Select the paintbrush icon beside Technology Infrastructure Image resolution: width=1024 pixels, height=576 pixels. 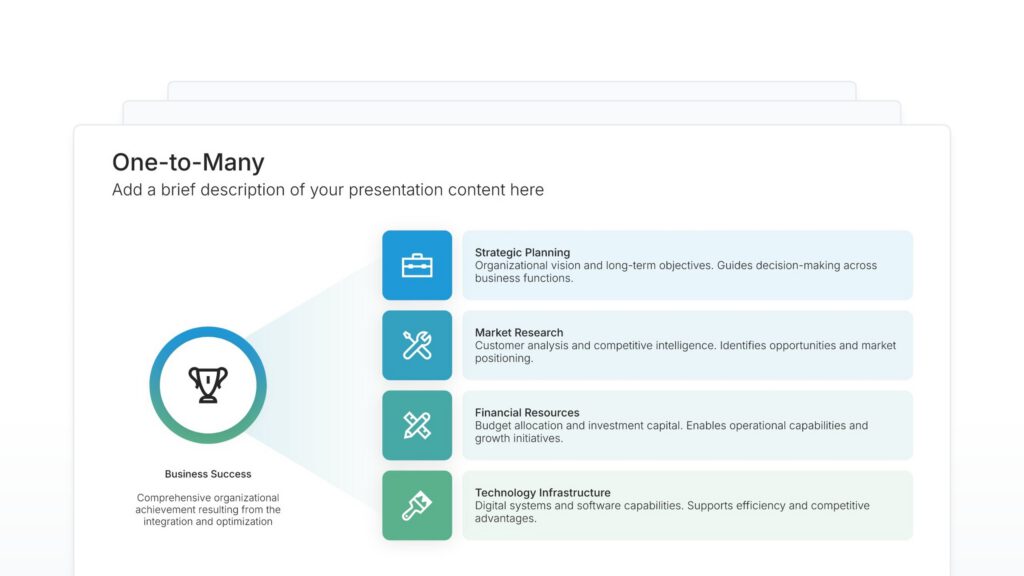(x=417, y=505)
